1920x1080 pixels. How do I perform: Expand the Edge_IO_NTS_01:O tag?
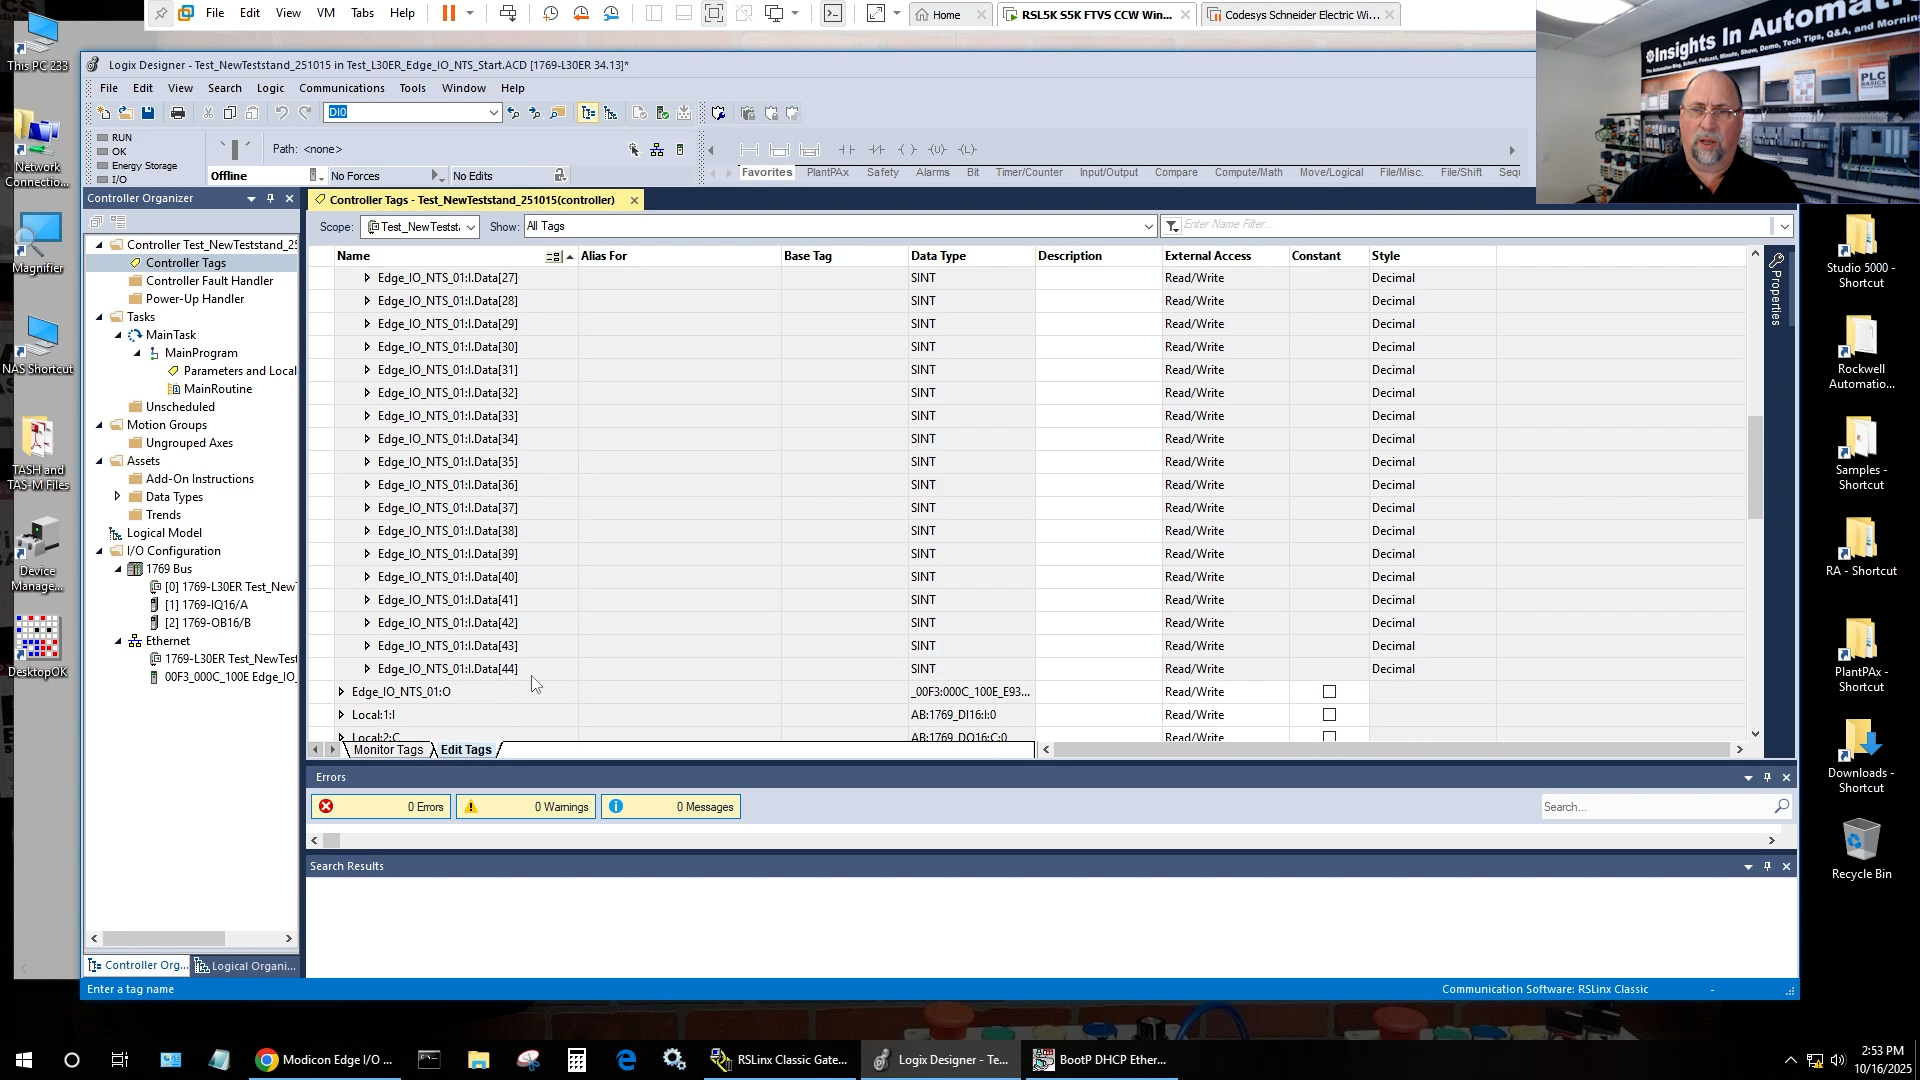[x=341, y=692]
